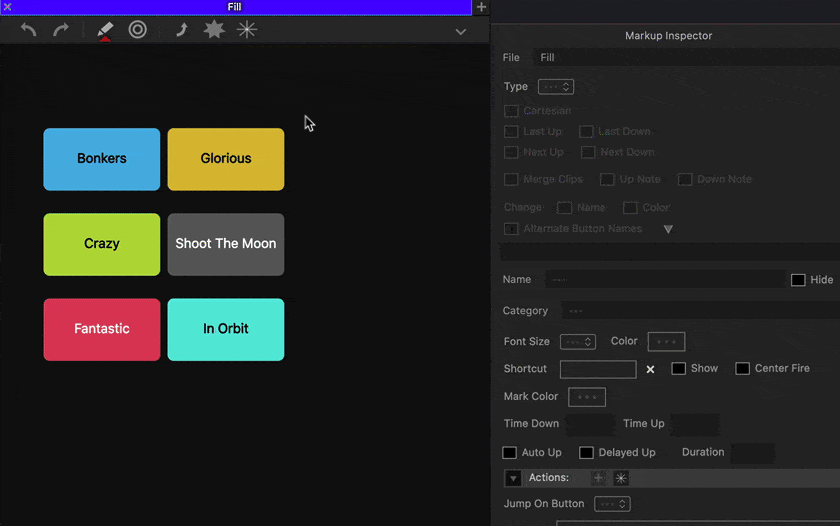Open the Jump On Button dropdown
Image resolution: width=840 pixels, height=526 pixels.
pos(612,504)
